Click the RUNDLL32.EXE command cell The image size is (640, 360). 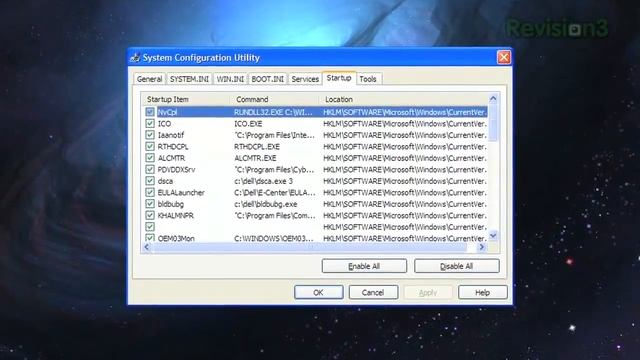273,112
